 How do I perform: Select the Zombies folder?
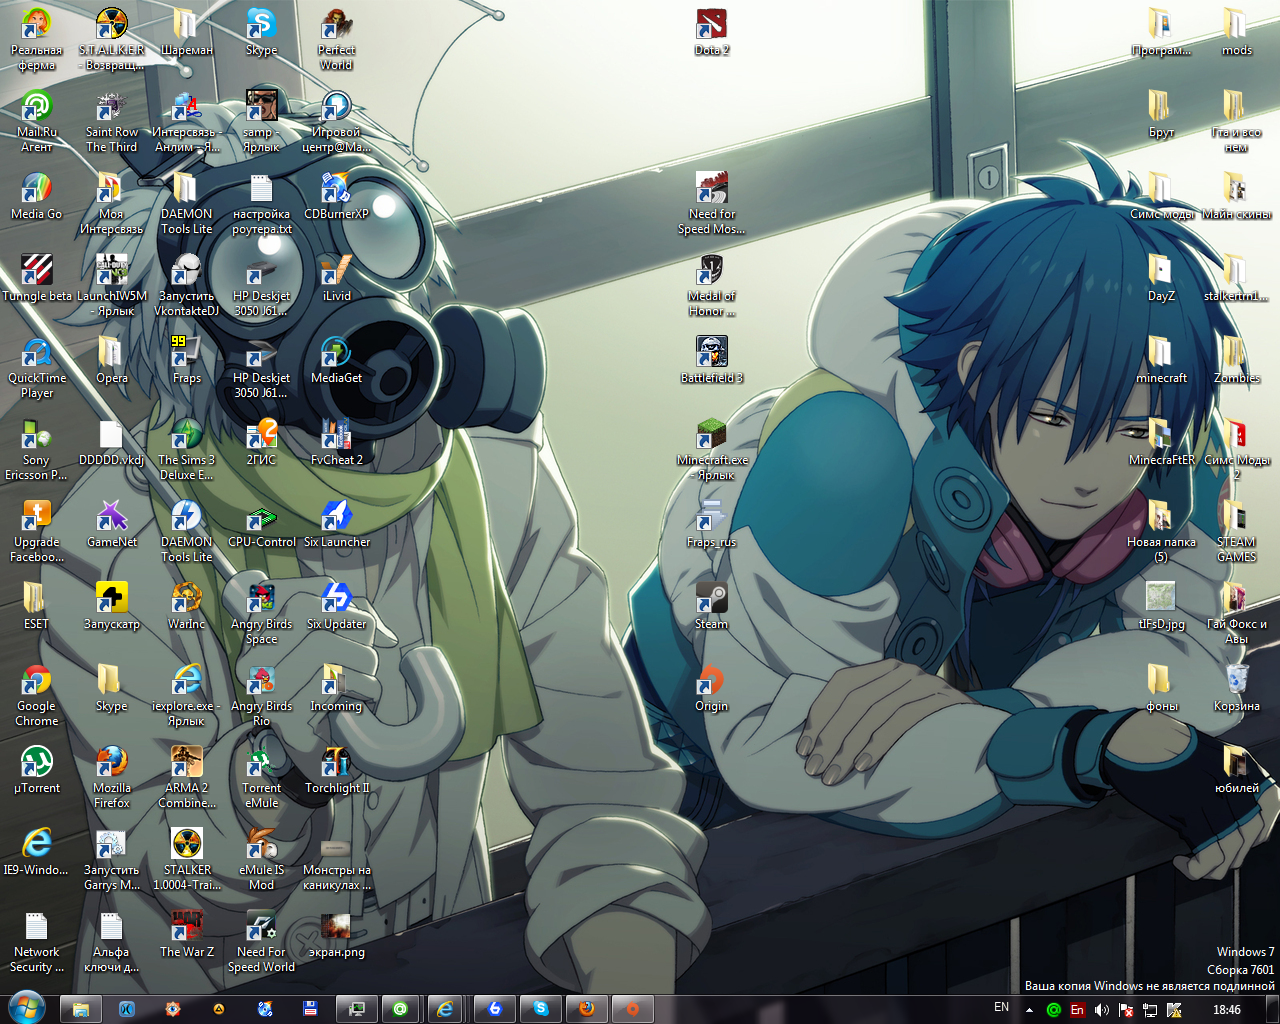pos(1236,359)
